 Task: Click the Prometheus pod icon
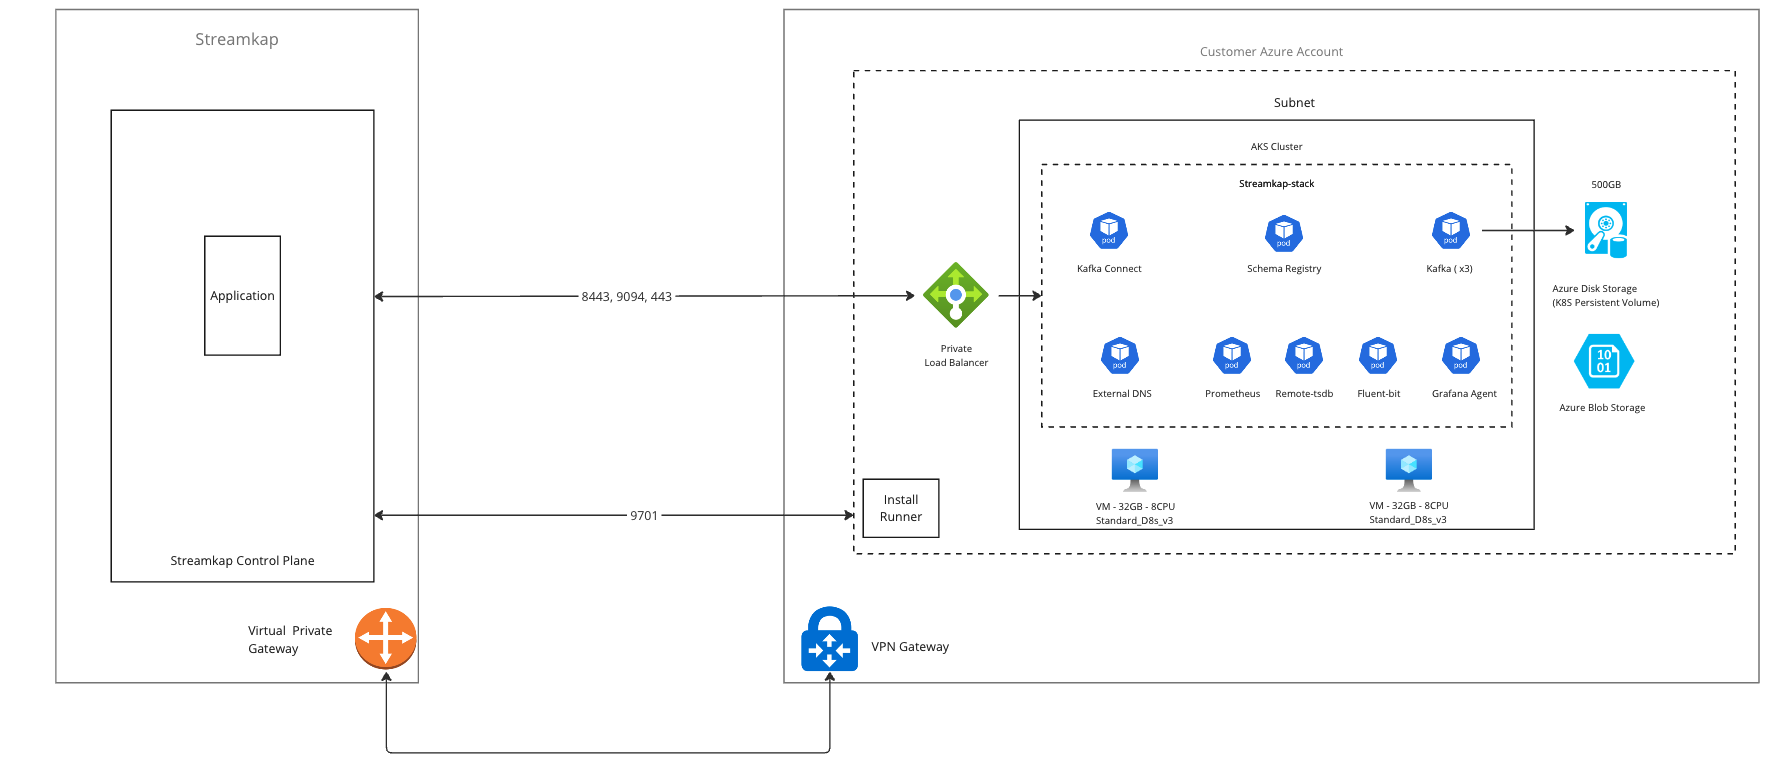tap(1232, 356)
